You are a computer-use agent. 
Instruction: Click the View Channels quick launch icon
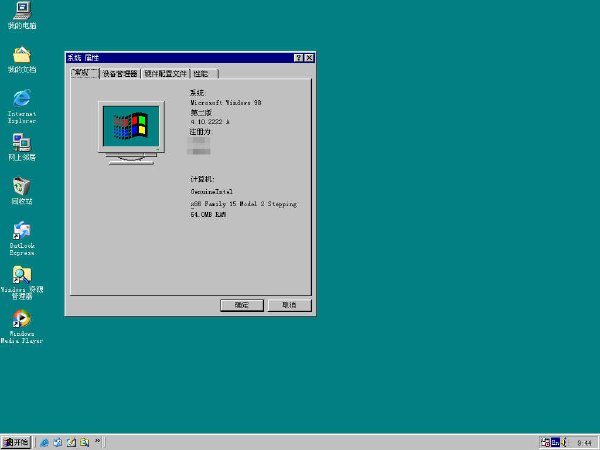coord(85,443)
